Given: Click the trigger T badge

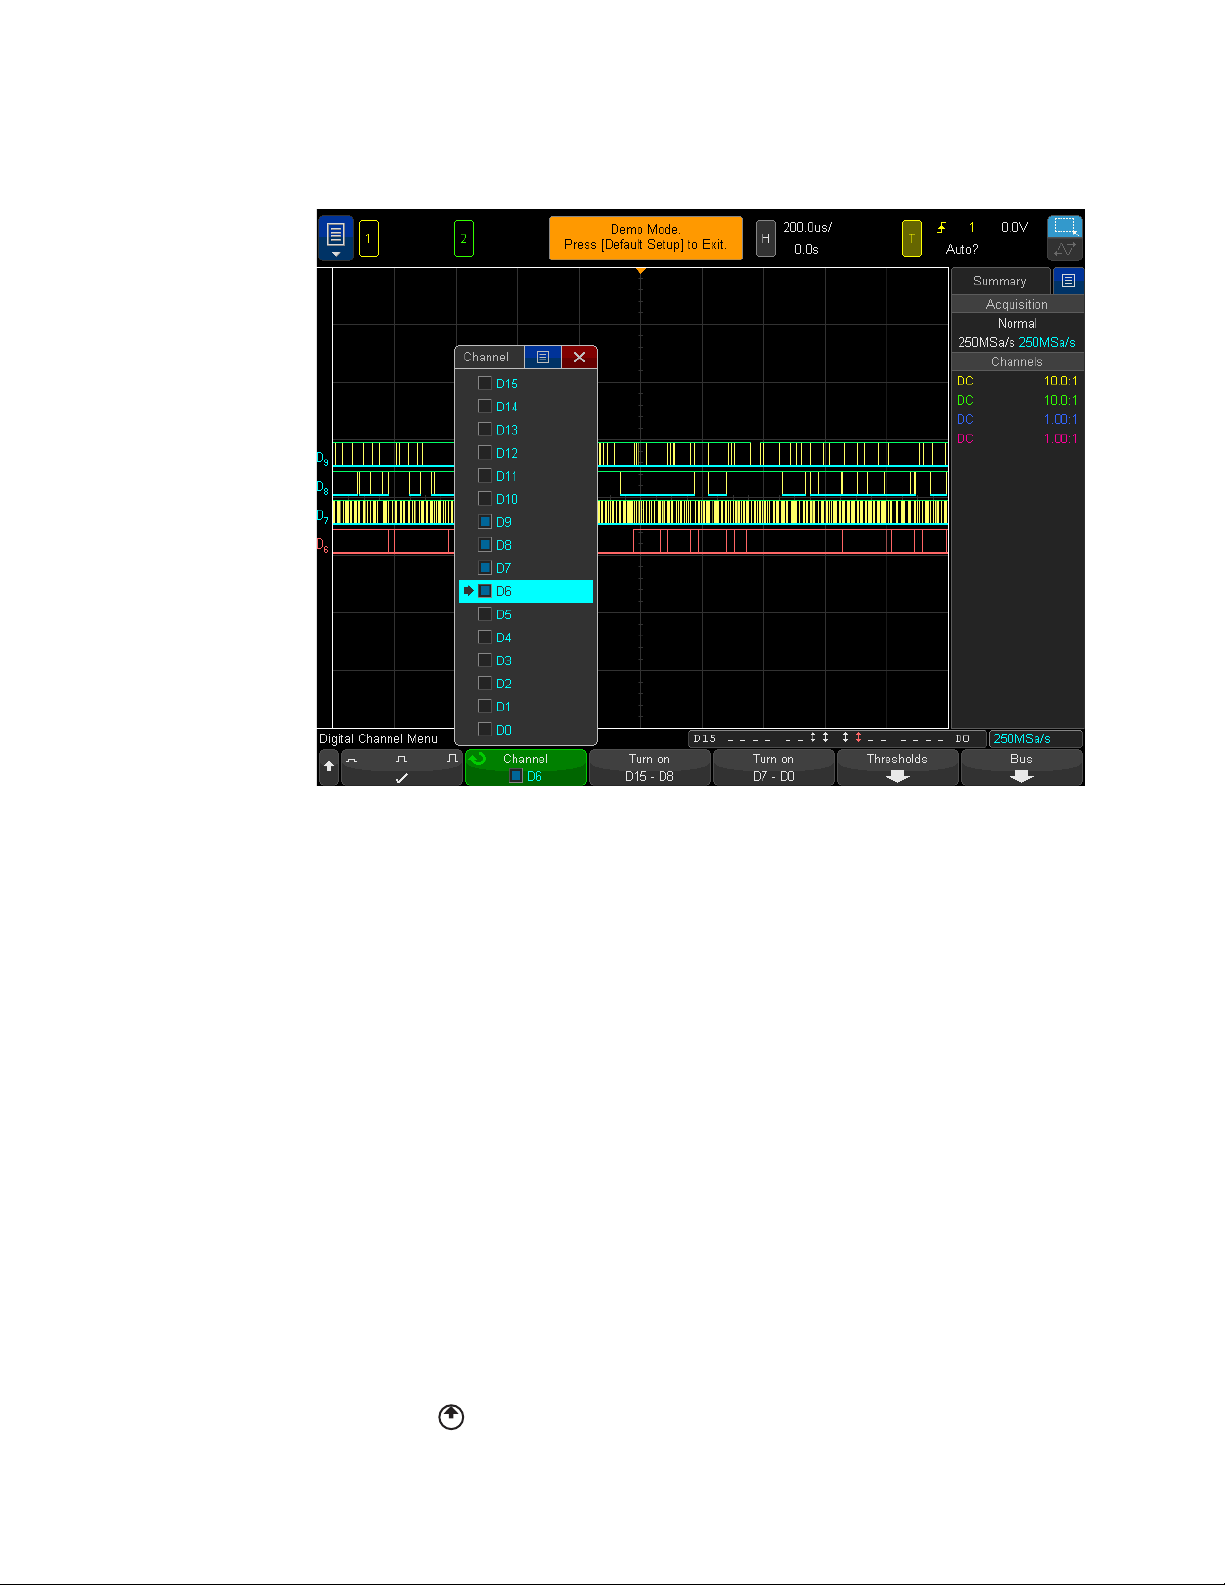Looking at the screenshot, I should (911, 239).
